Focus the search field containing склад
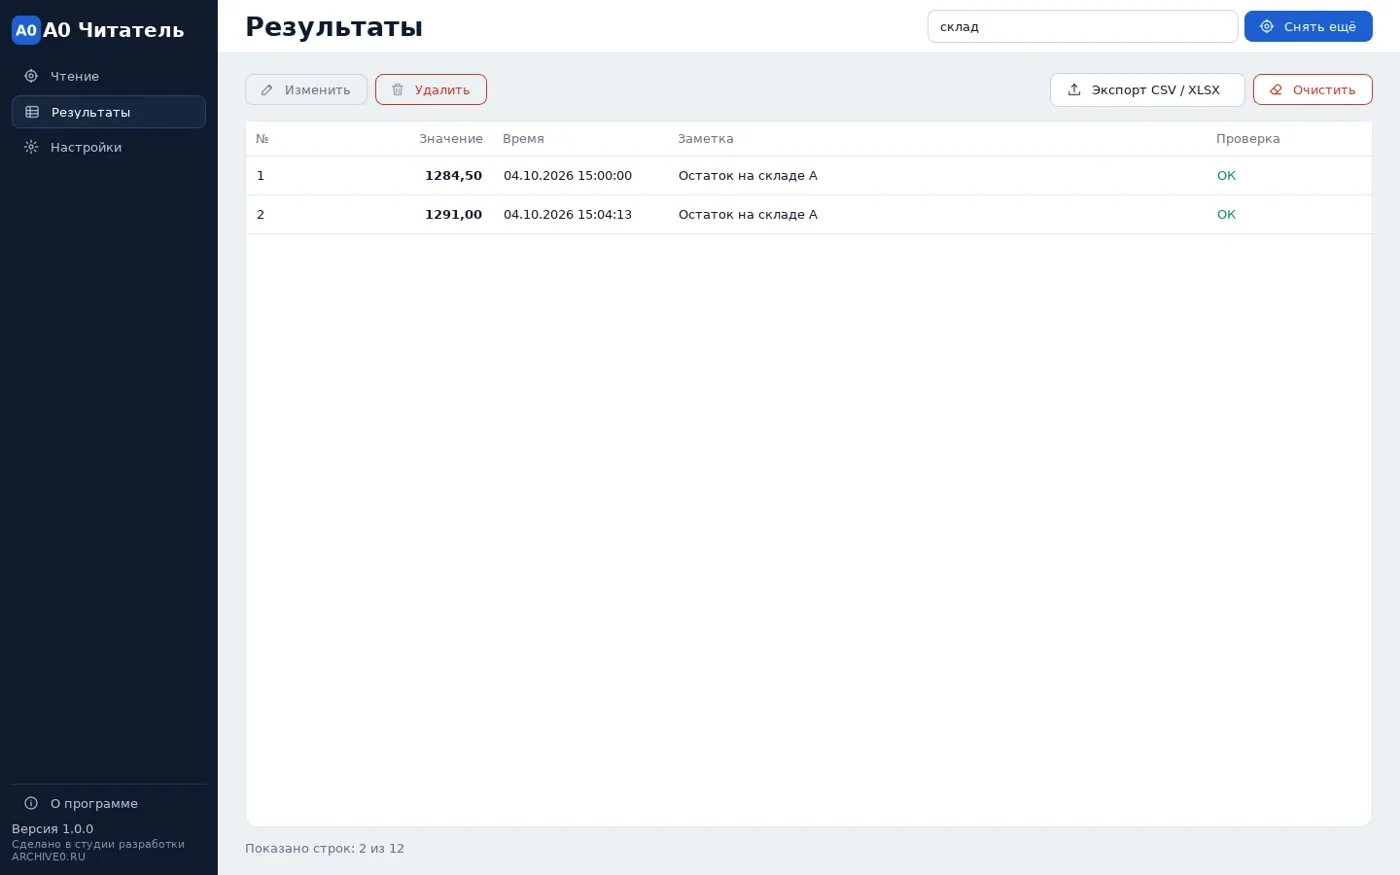 pos(1082,27)
